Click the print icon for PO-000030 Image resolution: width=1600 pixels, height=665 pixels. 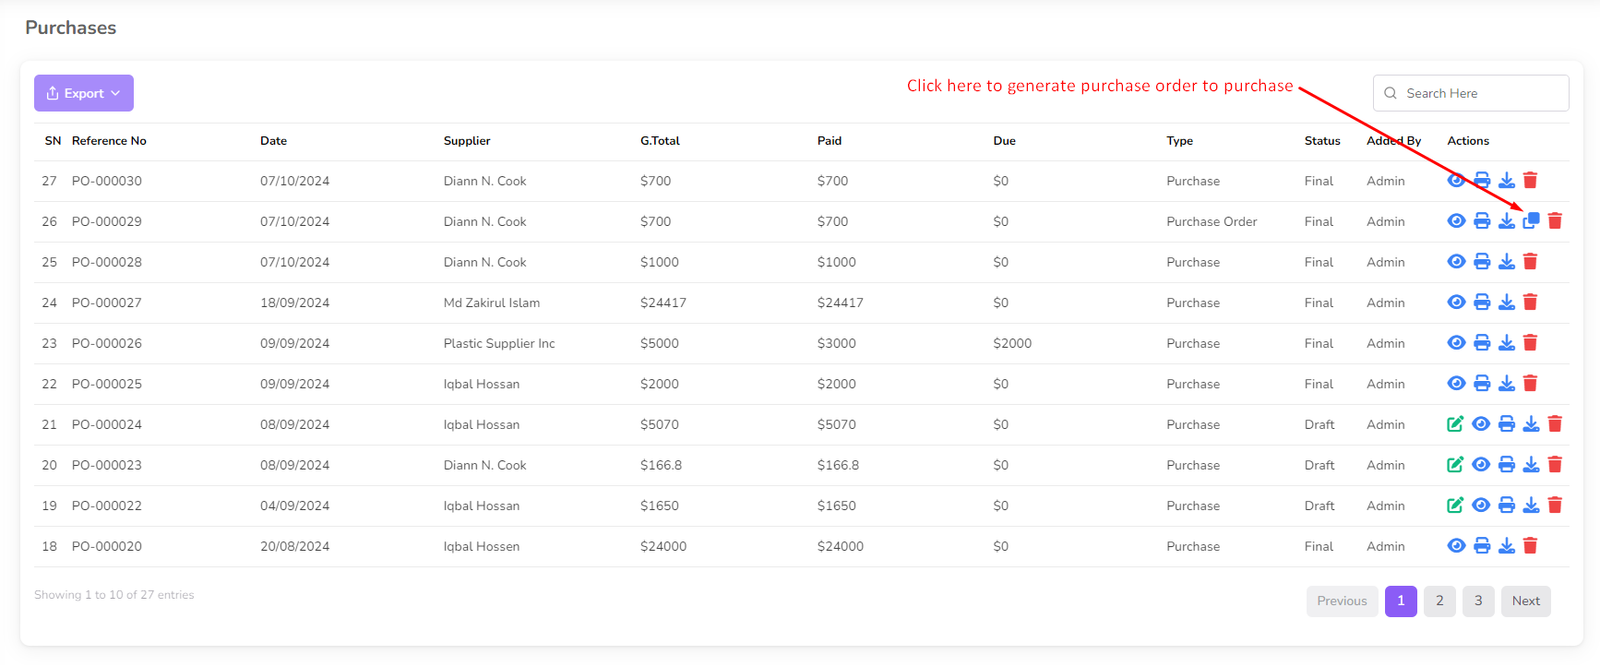(x=1481, y=181)
